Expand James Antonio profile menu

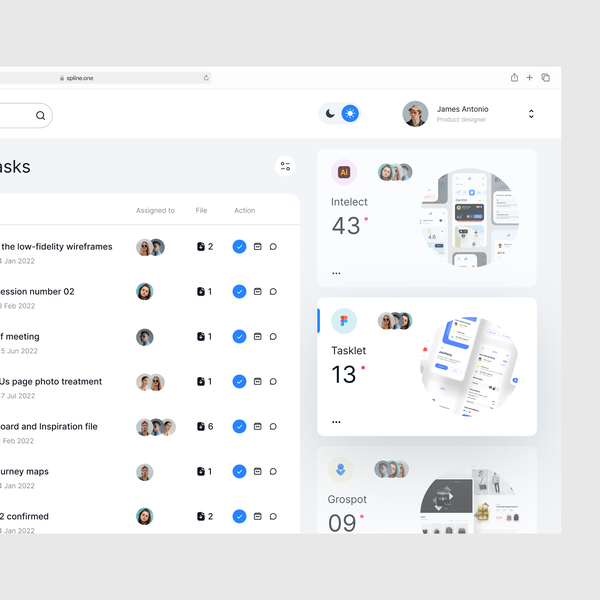click(531, 114)
